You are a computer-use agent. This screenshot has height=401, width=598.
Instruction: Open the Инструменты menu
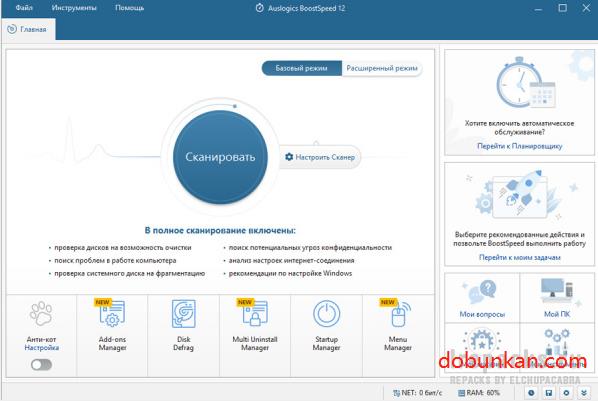coord(74,8)
